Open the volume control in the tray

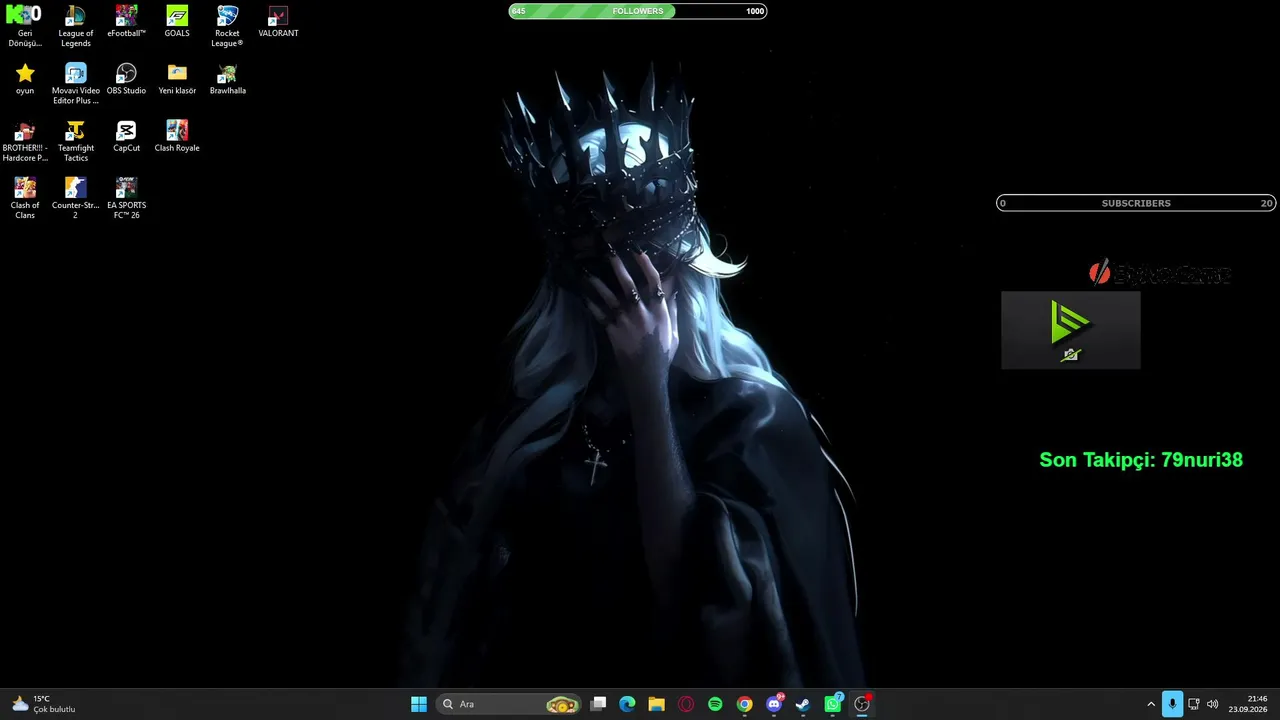1213,704
